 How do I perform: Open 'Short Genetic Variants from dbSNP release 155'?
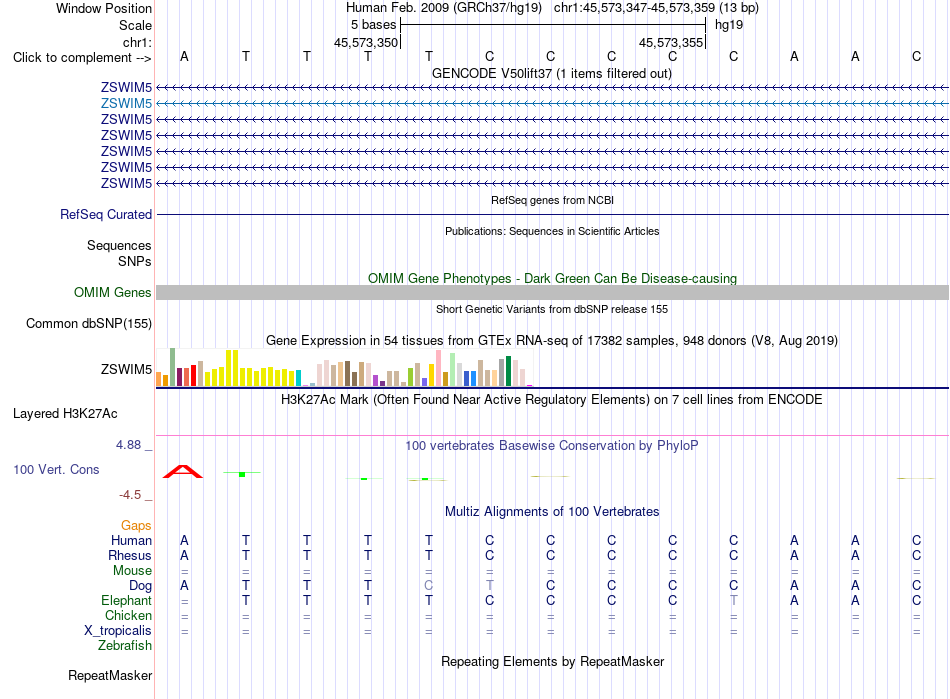pos(552,309)
